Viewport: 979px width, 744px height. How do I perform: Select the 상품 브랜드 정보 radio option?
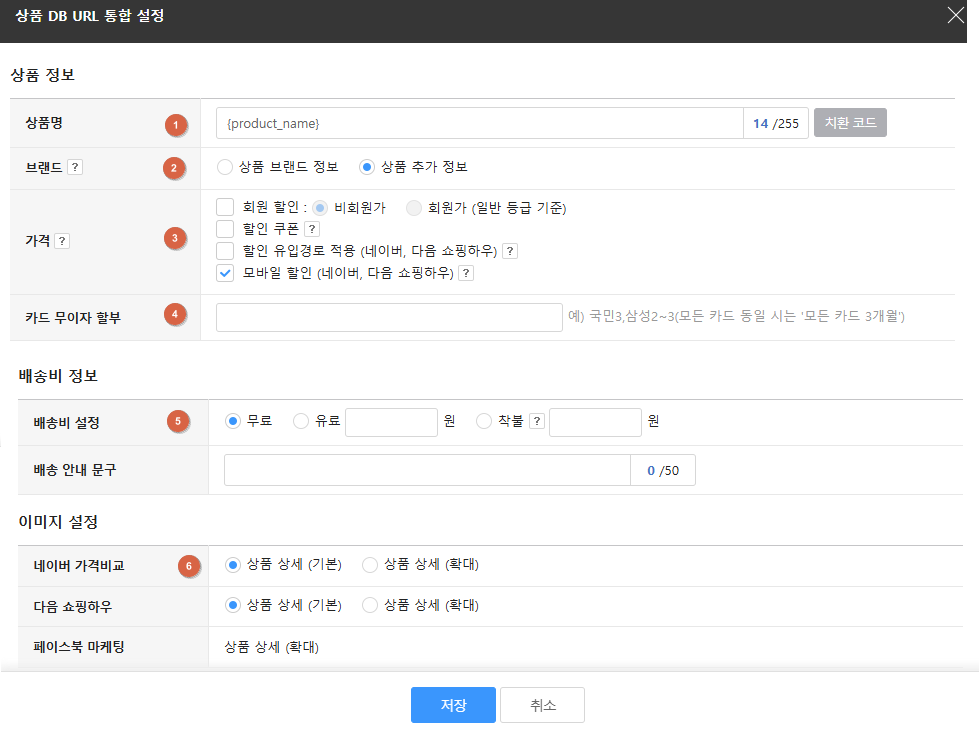coord(224,167)
